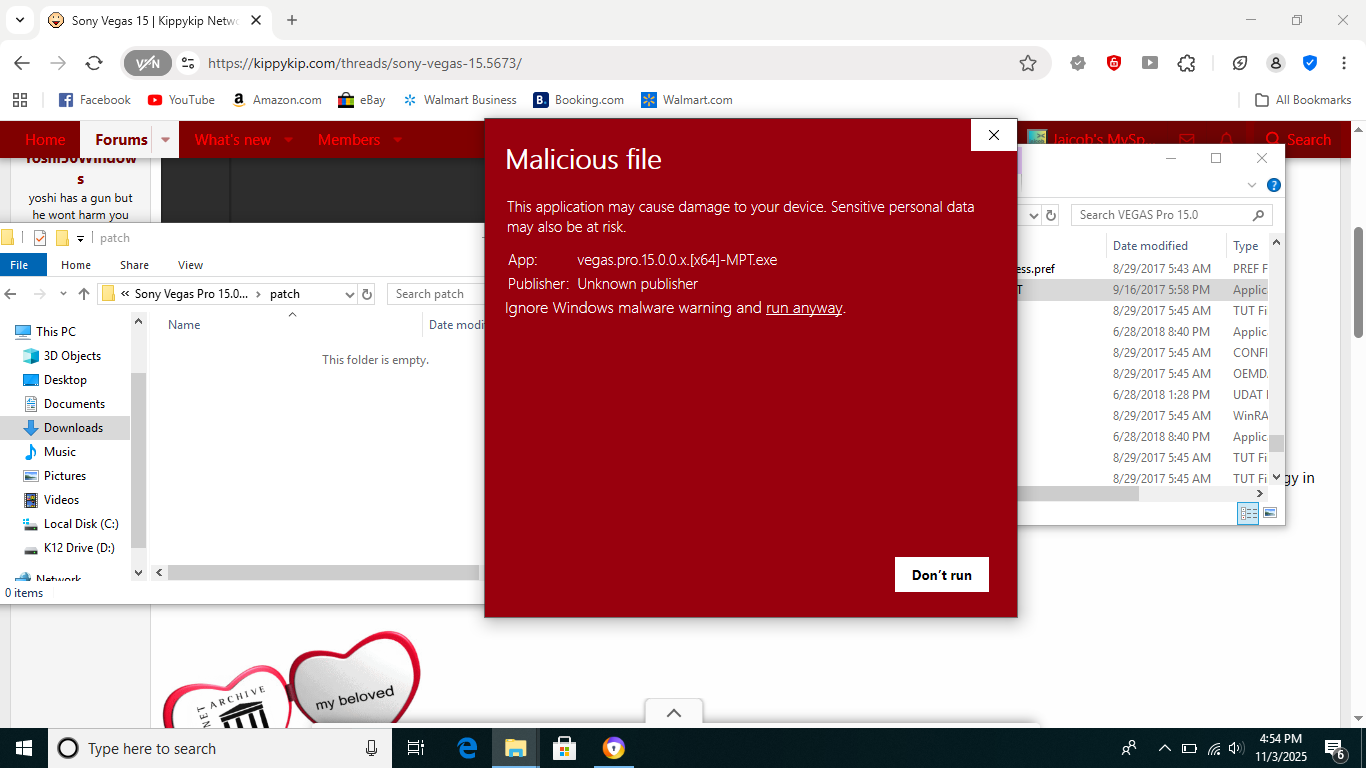The height and width of the screenshot is (768, 1366).
Task: Bookmark this page with the star icon
Action: (x=1029, y=62)
